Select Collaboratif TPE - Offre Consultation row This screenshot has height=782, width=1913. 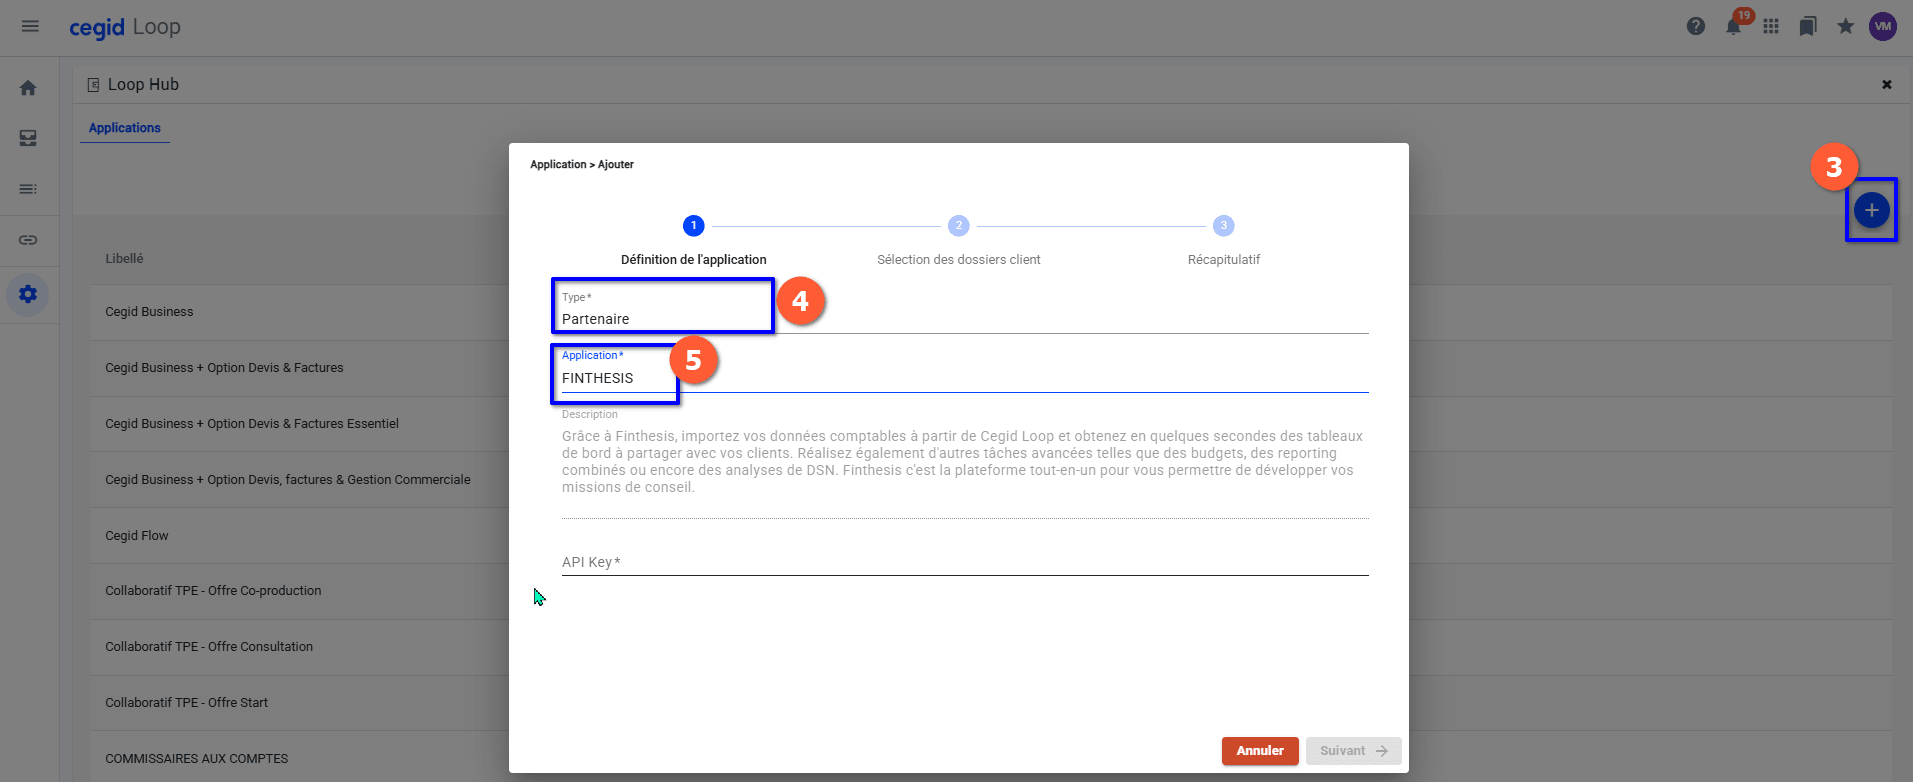300,647
